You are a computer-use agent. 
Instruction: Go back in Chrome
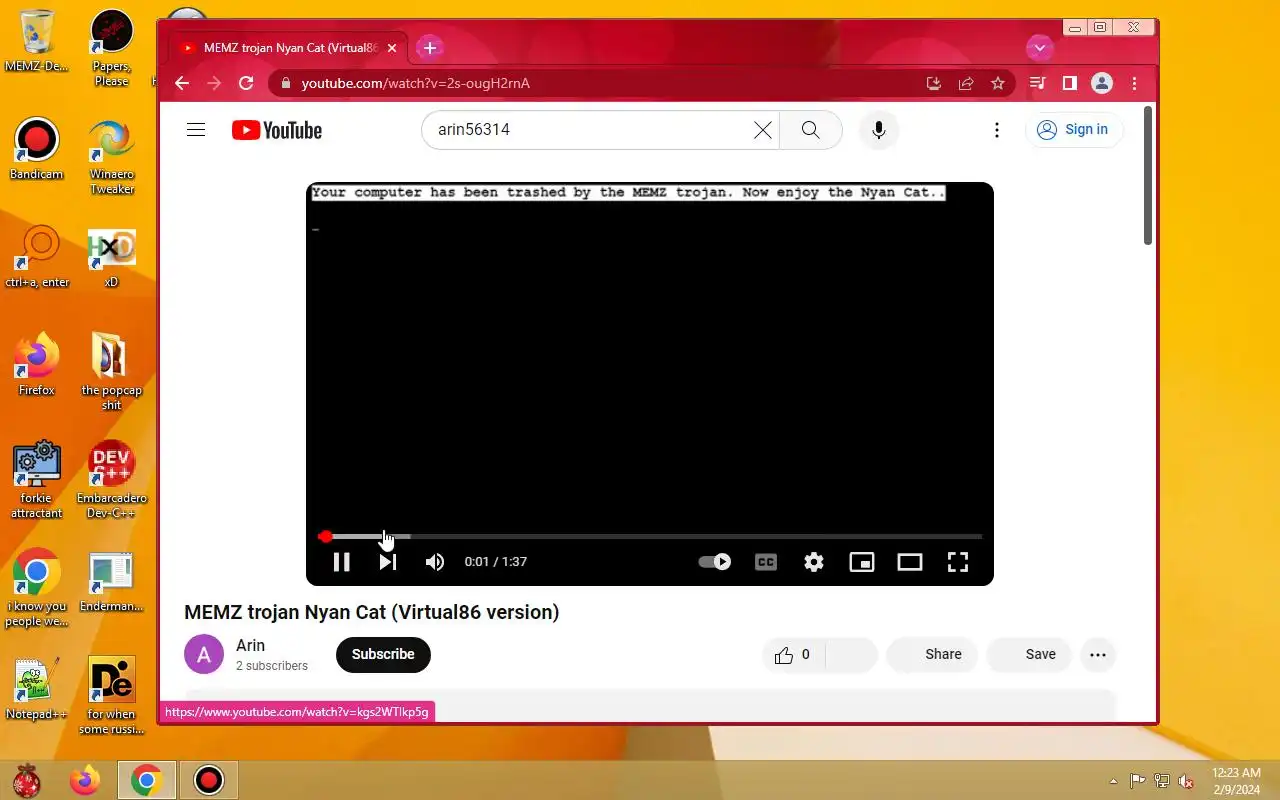click(x=182, y=83)
